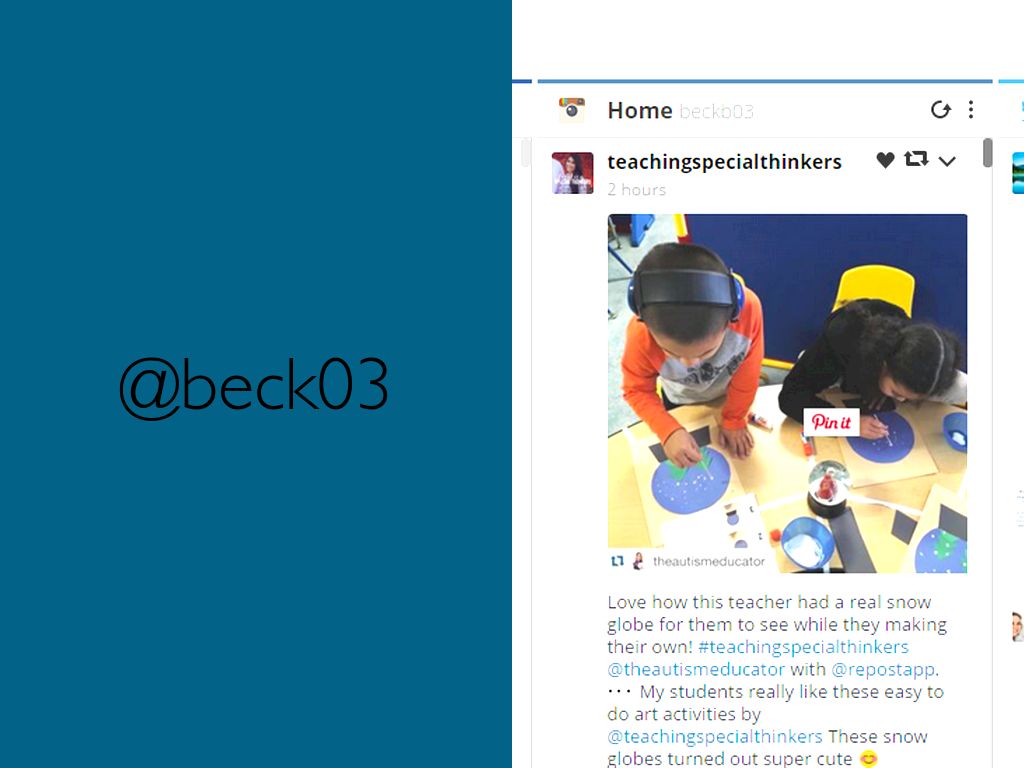
Task: Click the 2 hours timestamp
Action: [x=637, y=190]
